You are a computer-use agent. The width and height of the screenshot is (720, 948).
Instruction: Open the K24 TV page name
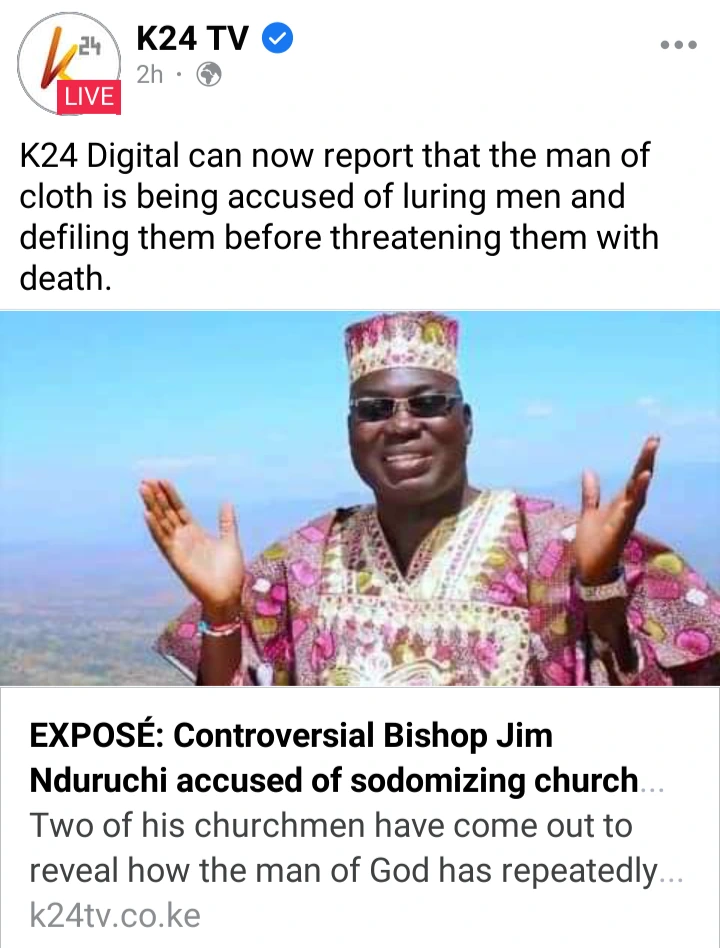[193, 38]
